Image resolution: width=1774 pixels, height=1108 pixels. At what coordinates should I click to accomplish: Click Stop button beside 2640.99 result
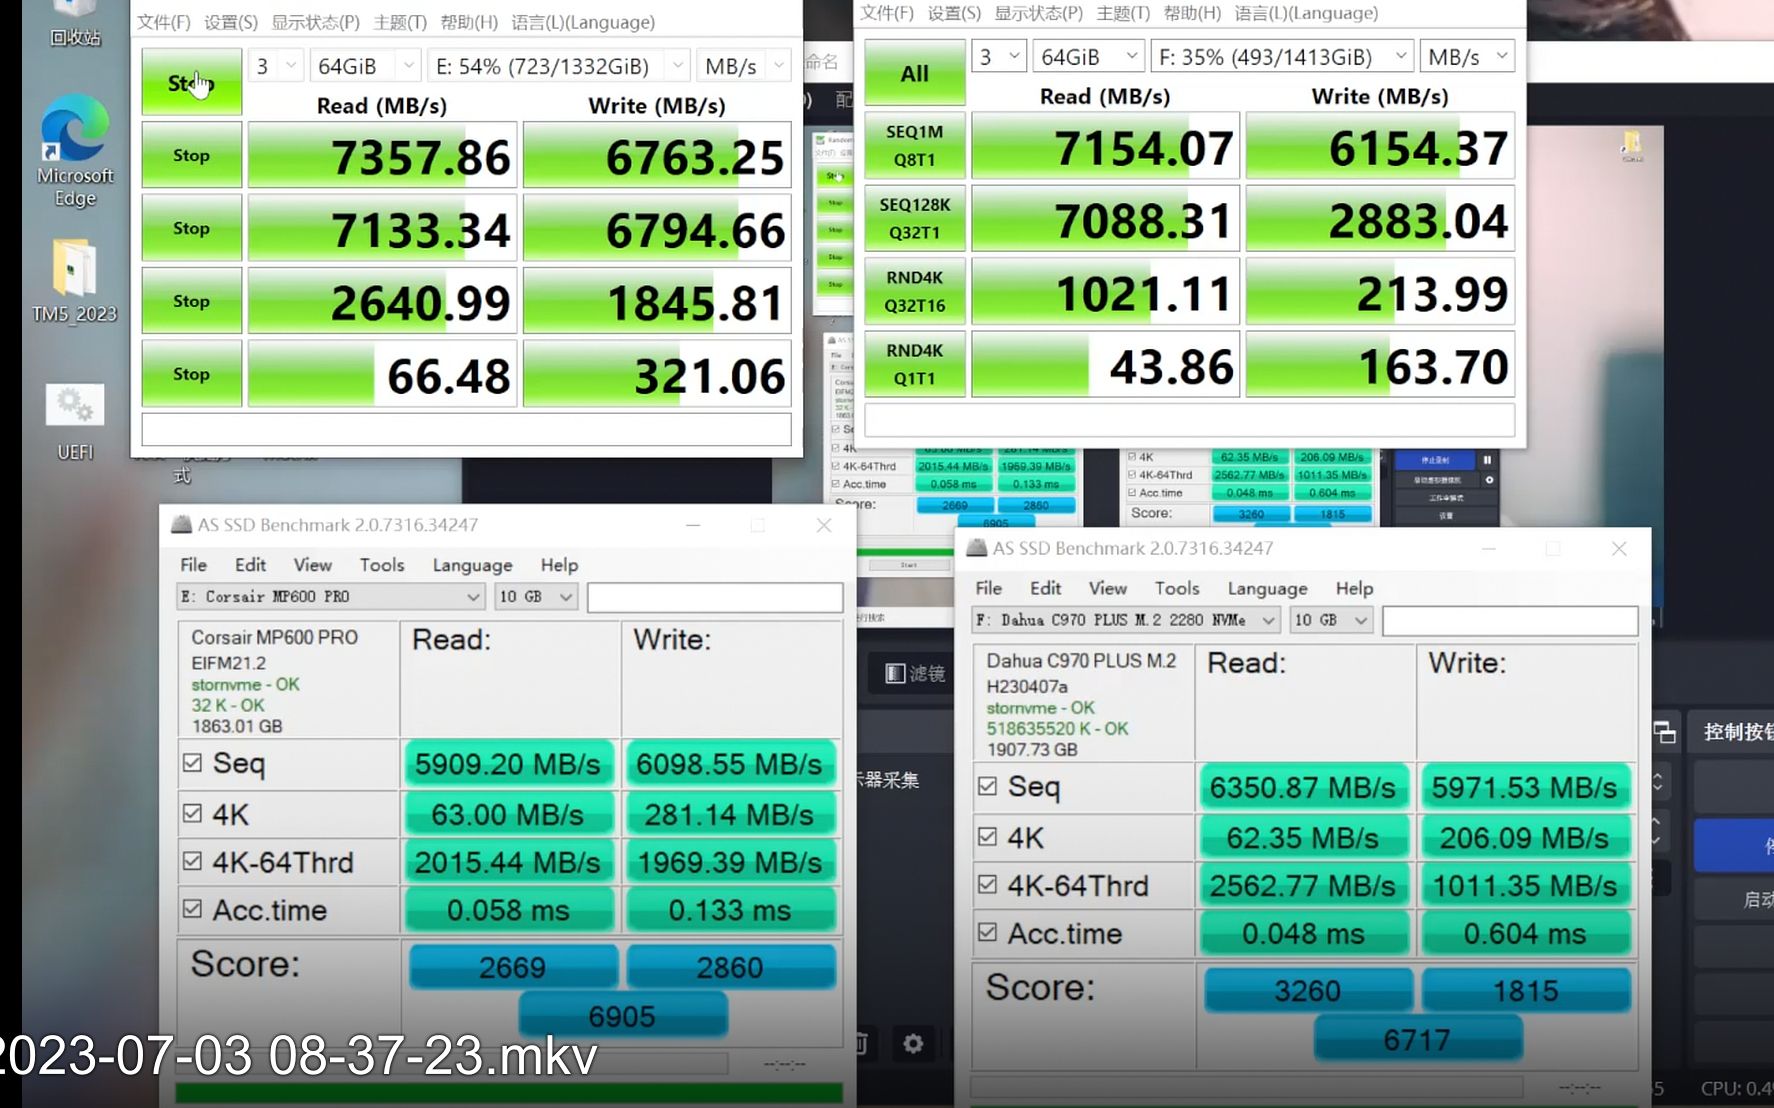pos(191,301)
